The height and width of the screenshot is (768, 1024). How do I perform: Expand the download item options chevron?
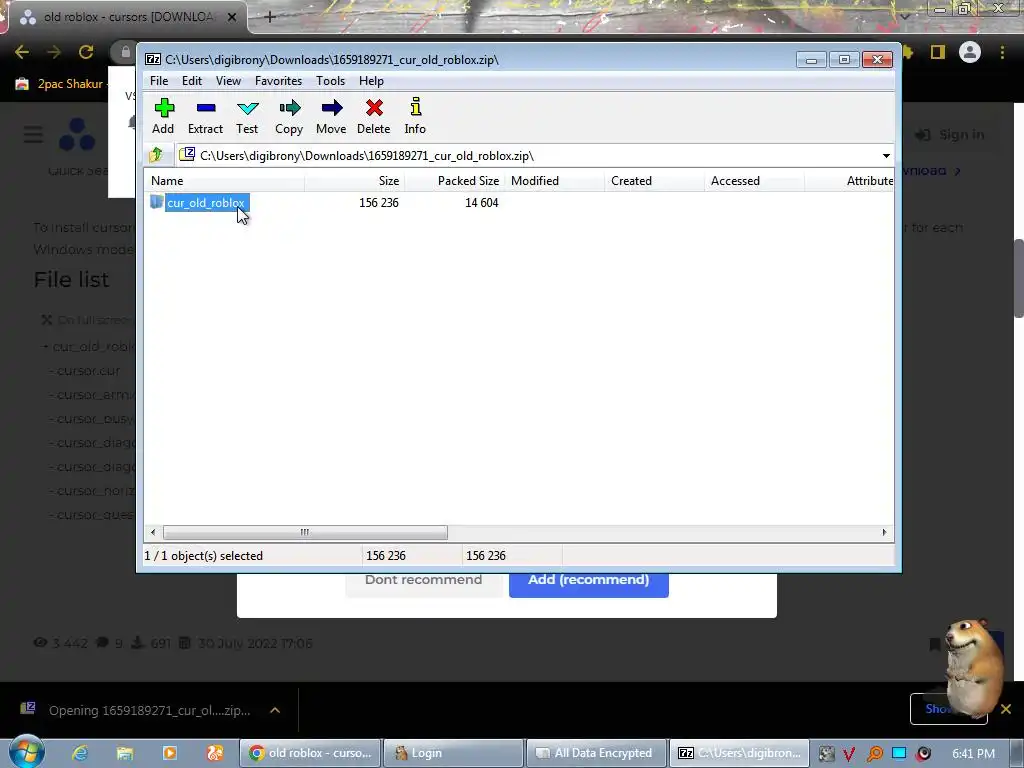[275, 711]
